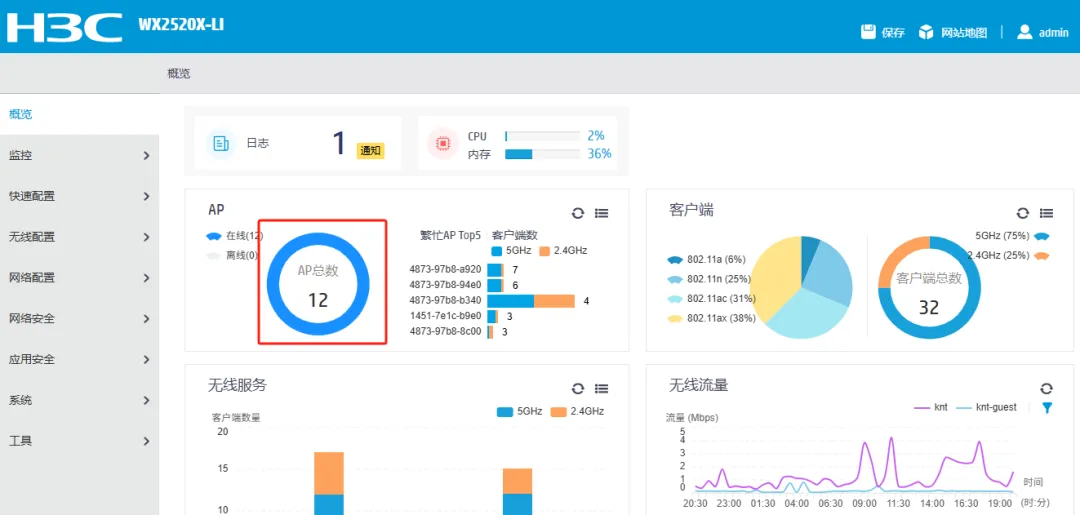Open the log document icon
The image size is (1080, 515).
(221, 143)
